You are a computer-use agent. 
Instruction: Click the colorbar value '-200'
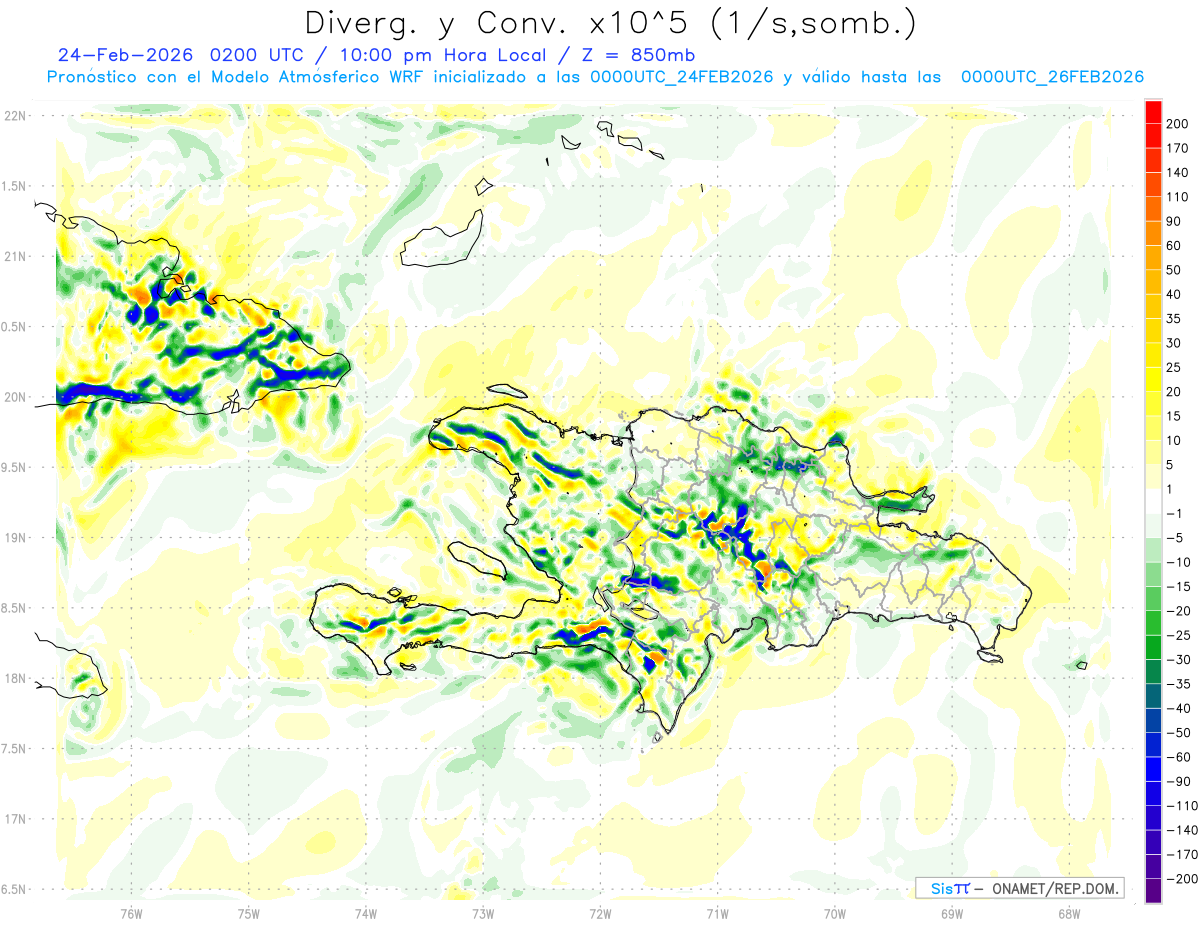(1182, 878)
